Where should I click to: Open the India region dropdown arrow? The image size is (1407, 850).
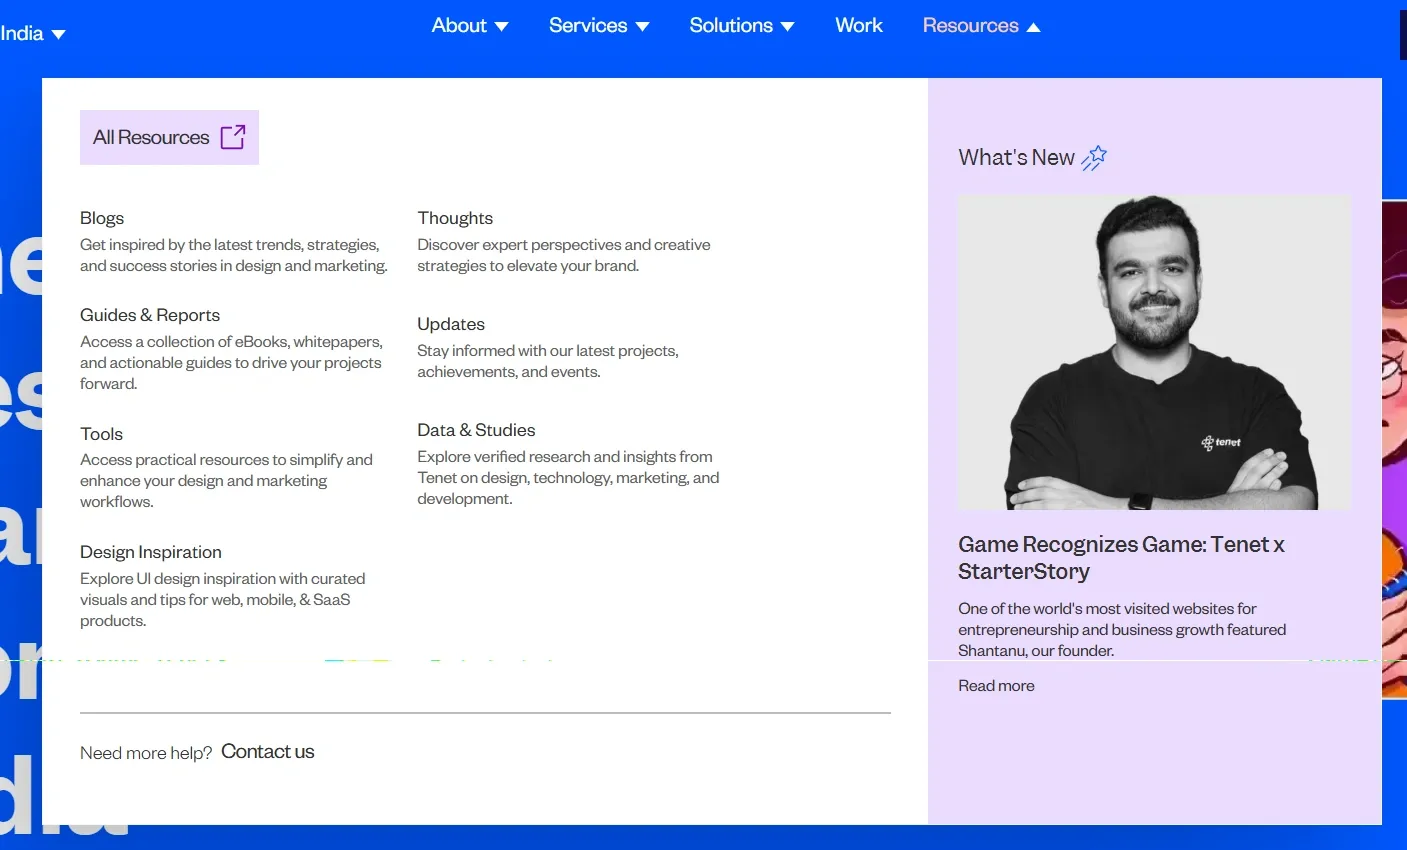click(59, 34)
